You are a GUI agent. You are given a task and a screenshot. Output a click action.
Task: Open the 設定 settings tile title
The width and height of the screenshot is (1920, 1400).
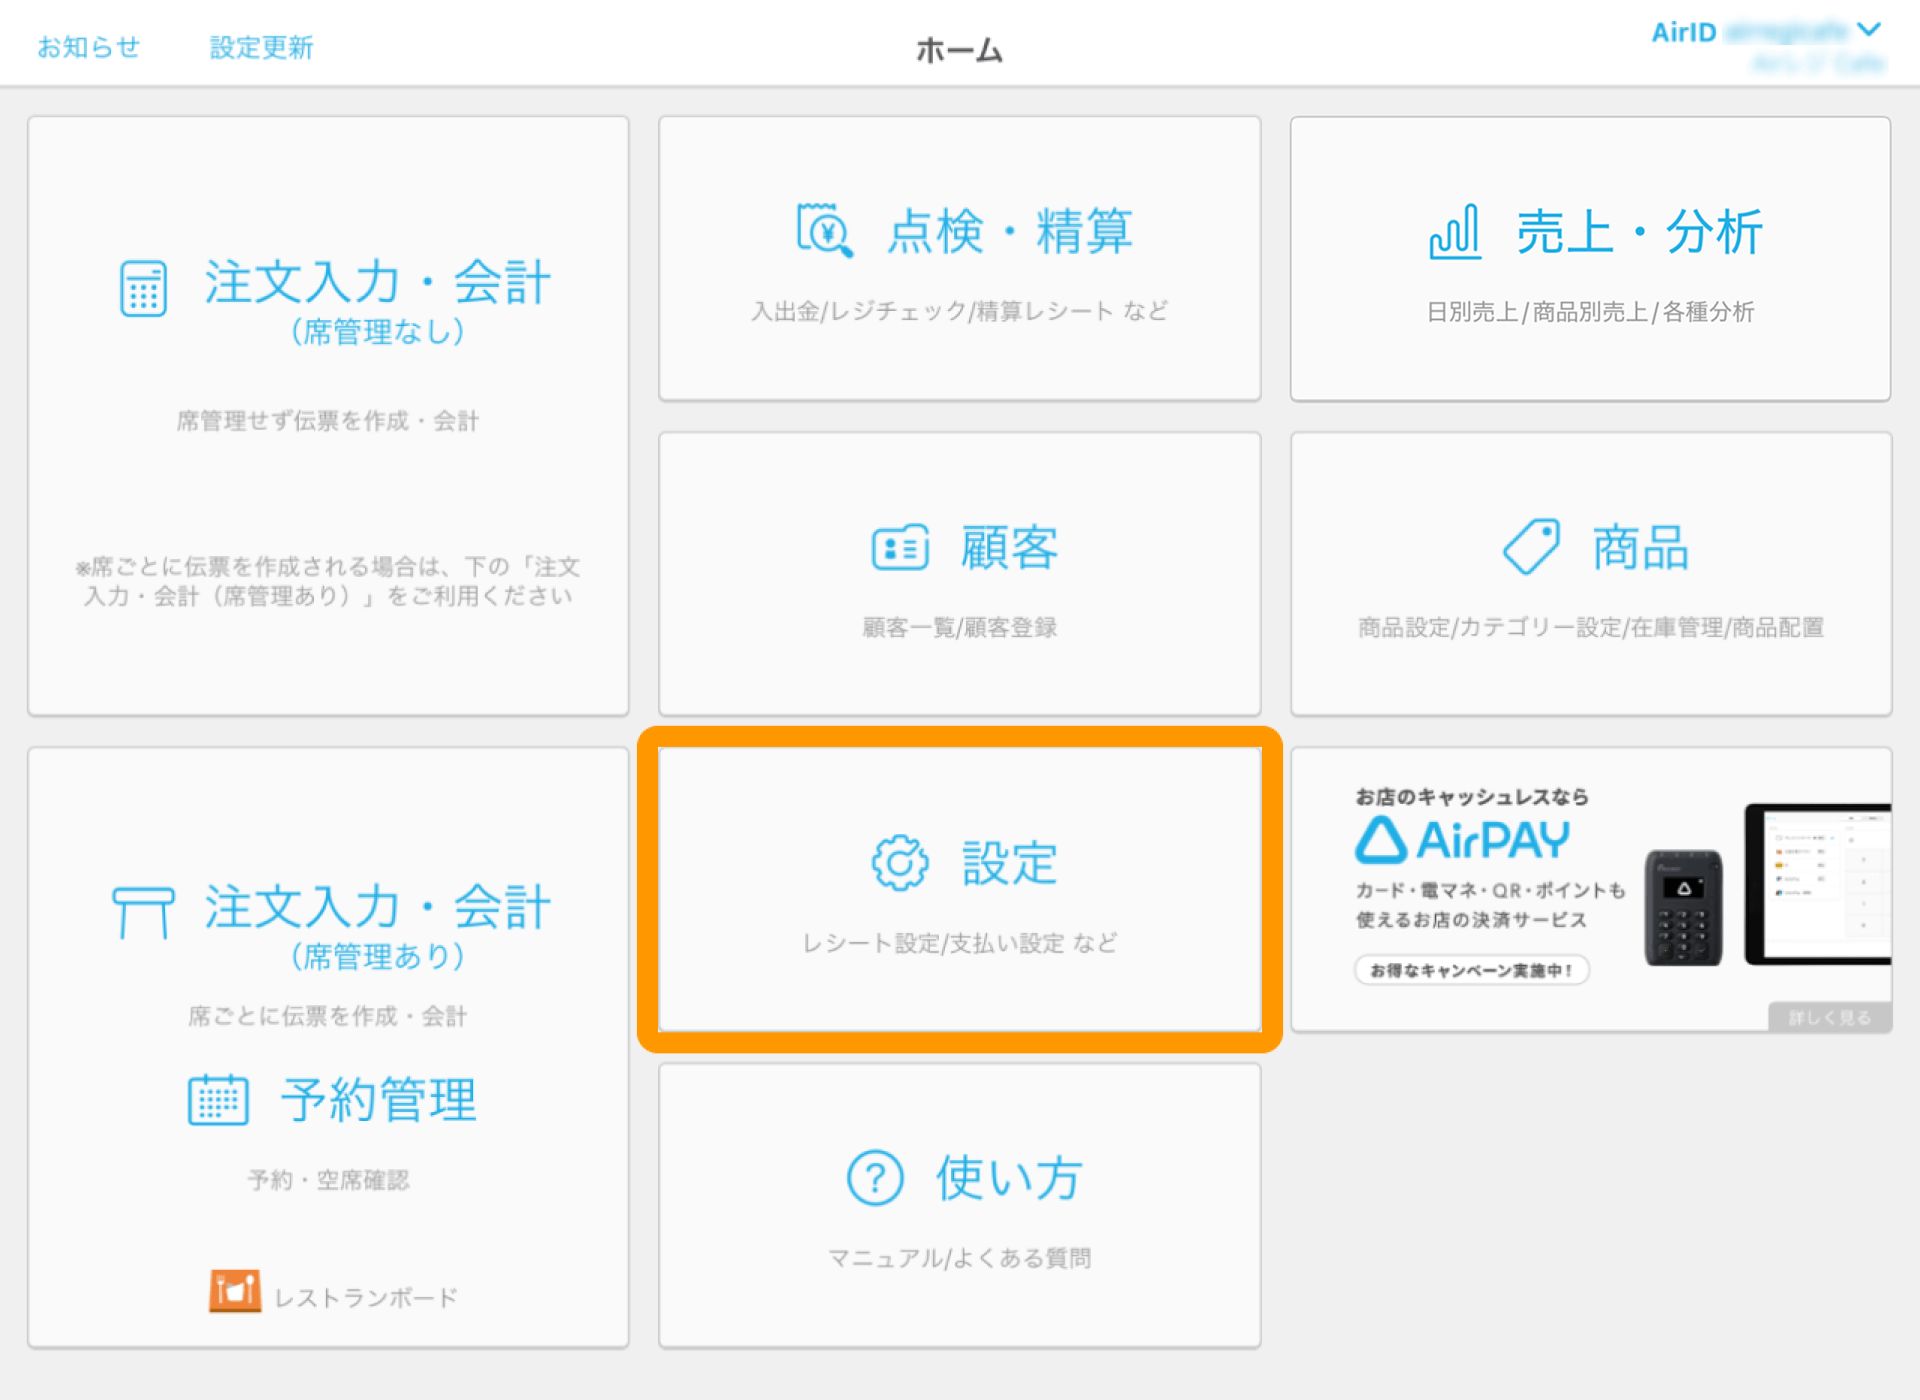click(x=1009, y=863)
